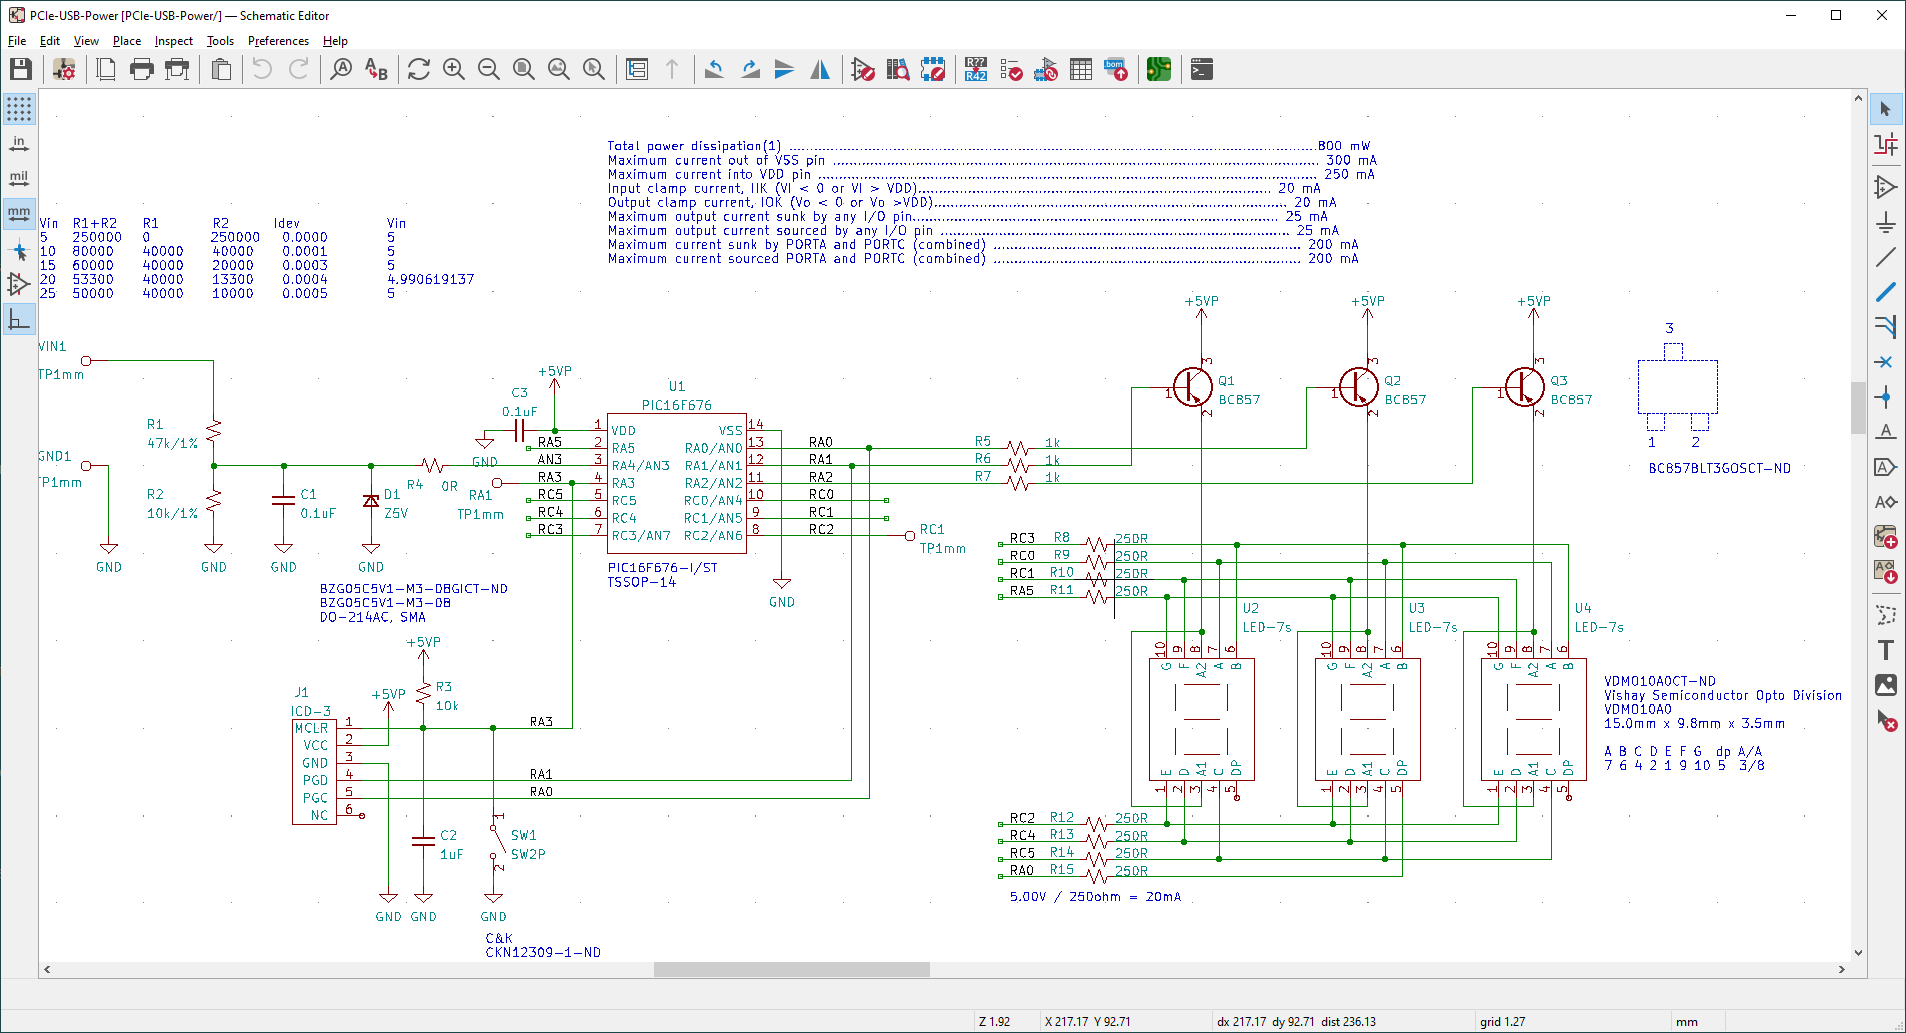Activate the Add text tool

(1885, 650)
